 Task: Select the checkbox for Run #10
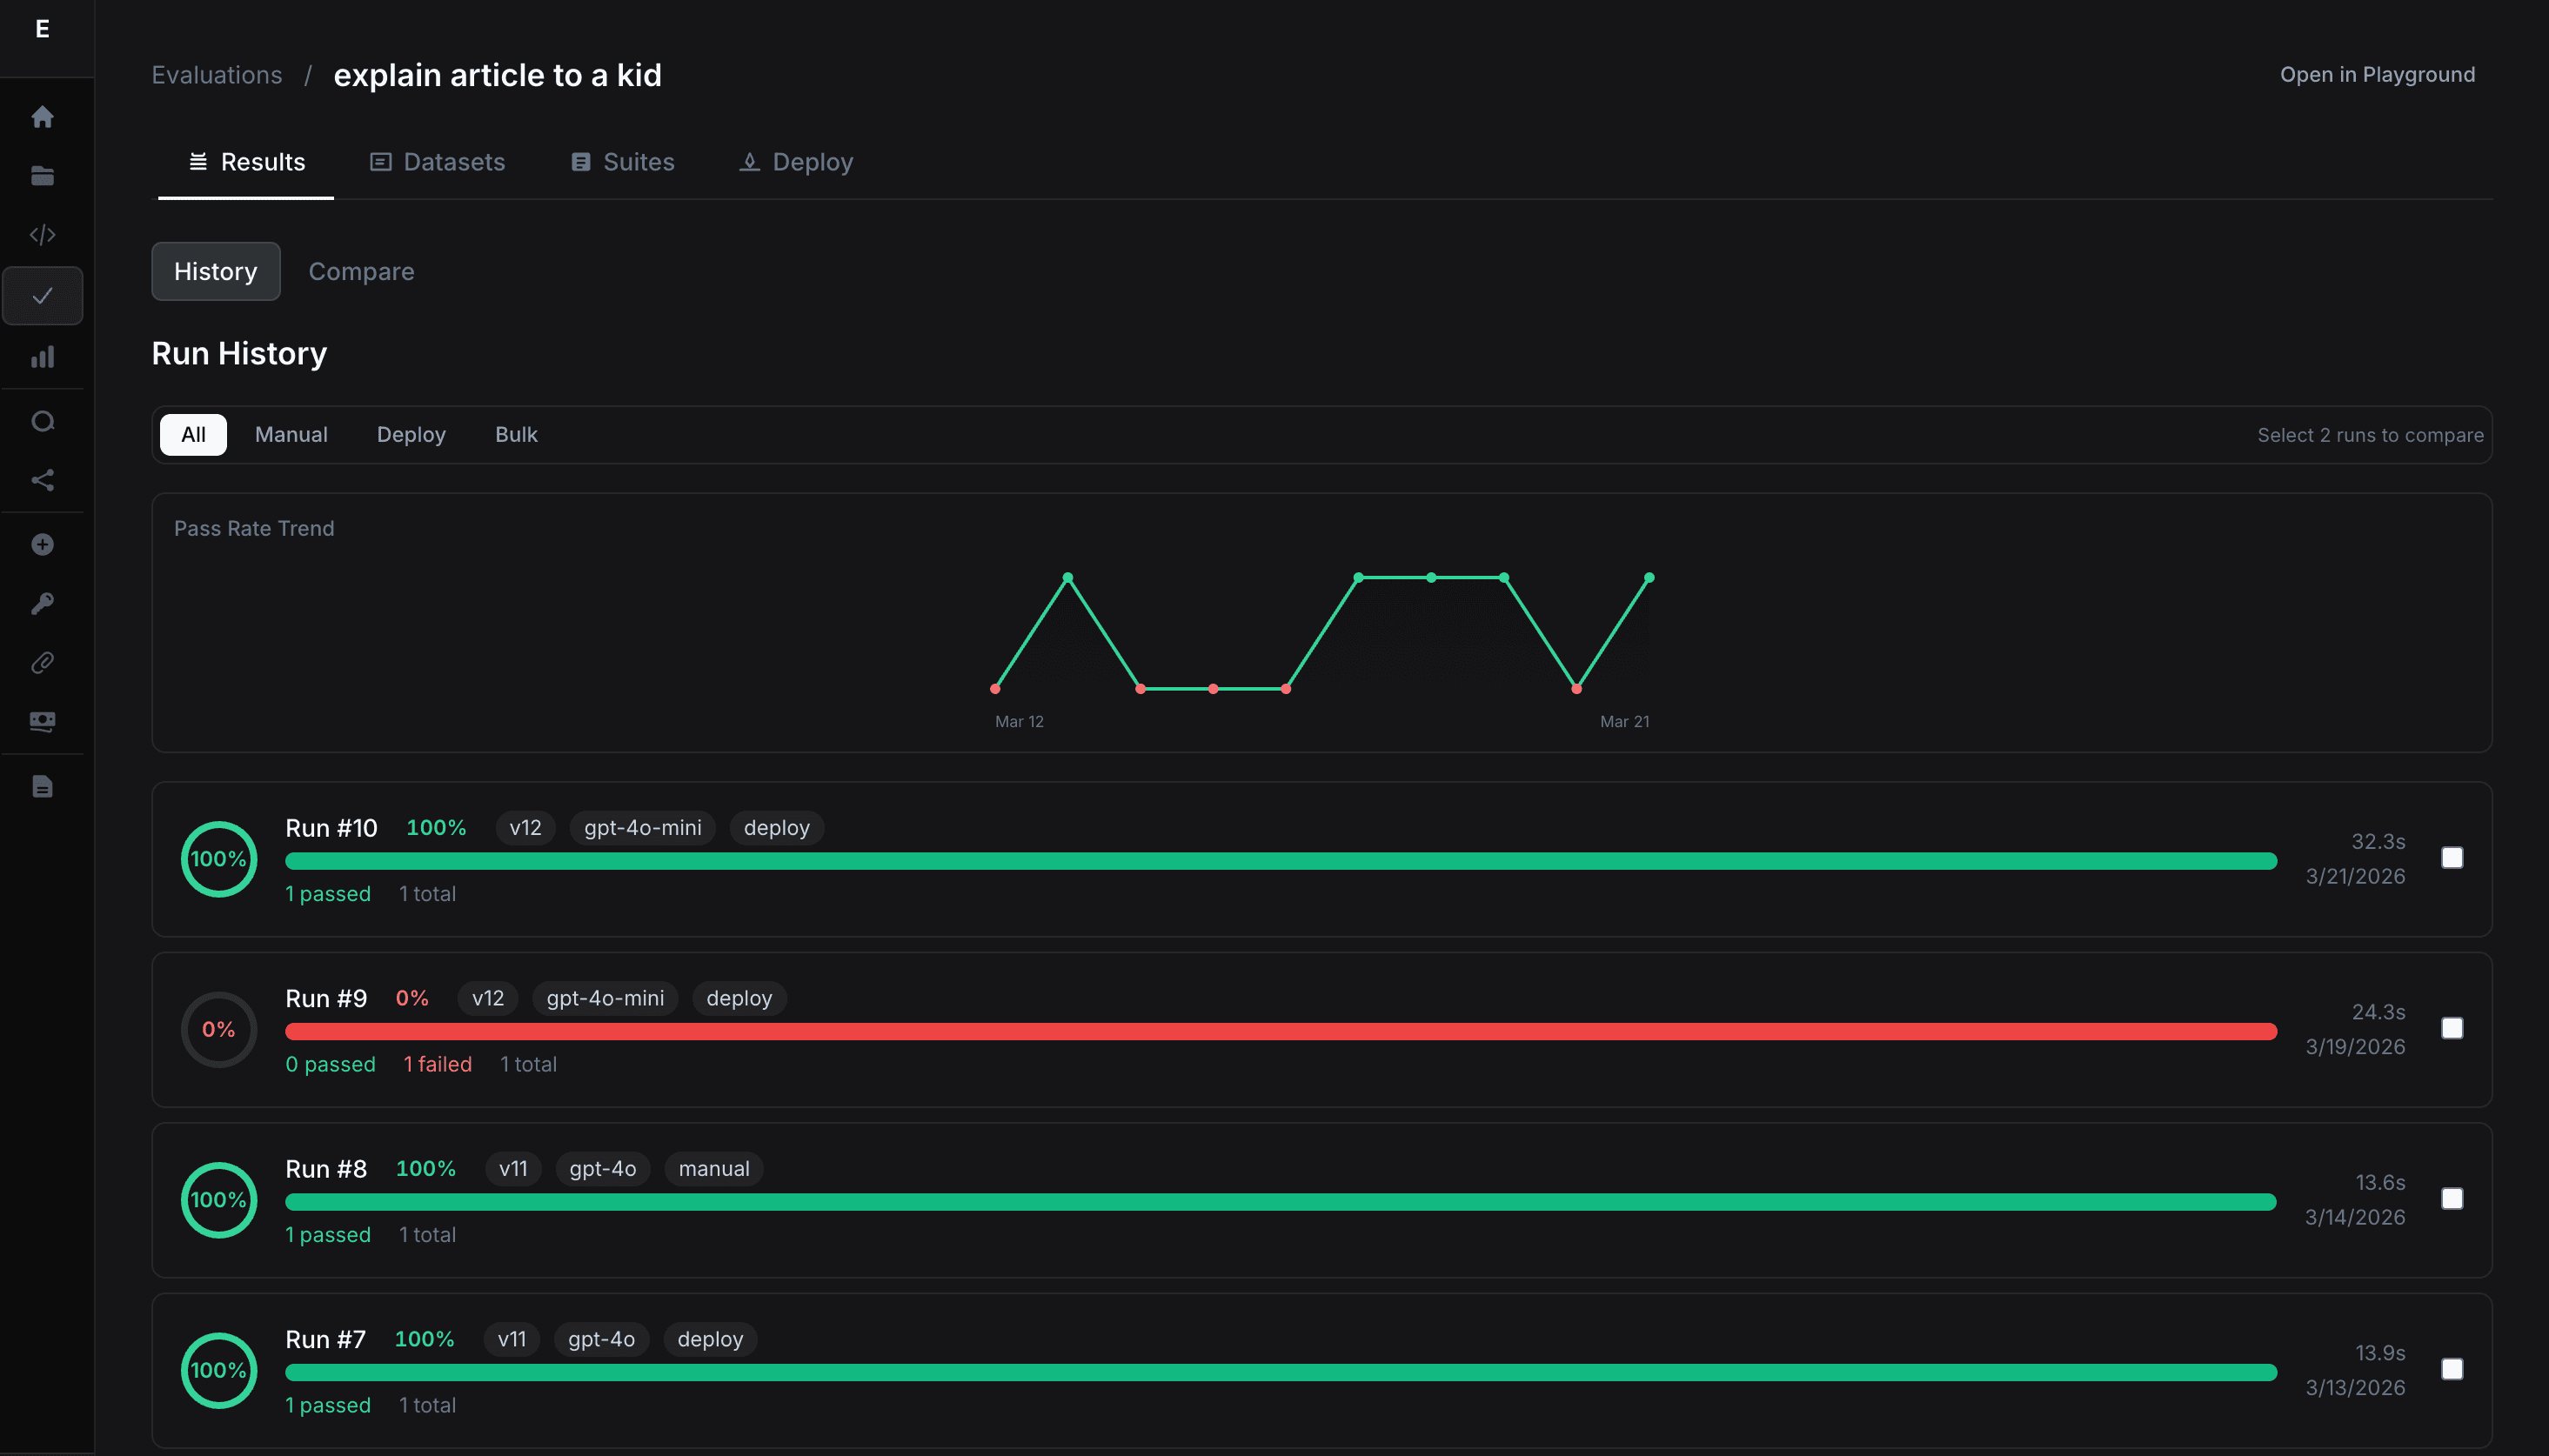[2453, 858]
